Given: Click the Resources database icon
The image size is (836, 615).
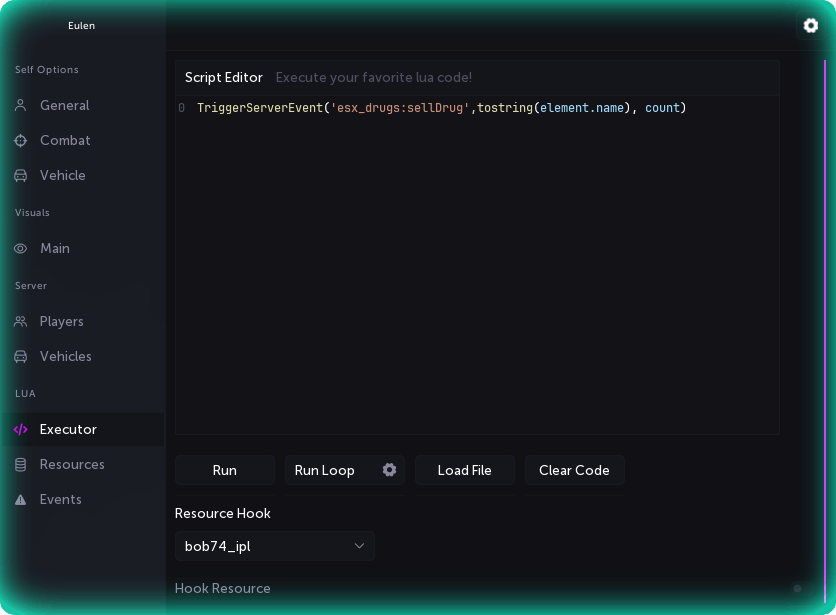Looking at the screenshot, I should click(x=21, y=465).
